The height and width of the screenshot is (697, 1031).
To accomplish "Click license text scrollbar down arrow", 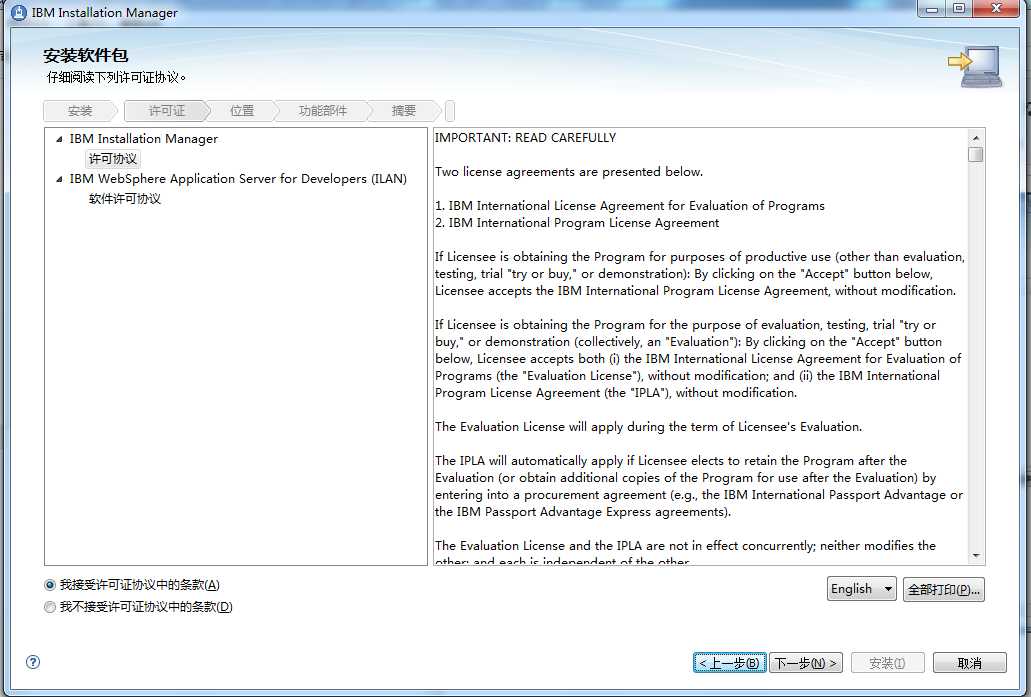I will 976,556.
